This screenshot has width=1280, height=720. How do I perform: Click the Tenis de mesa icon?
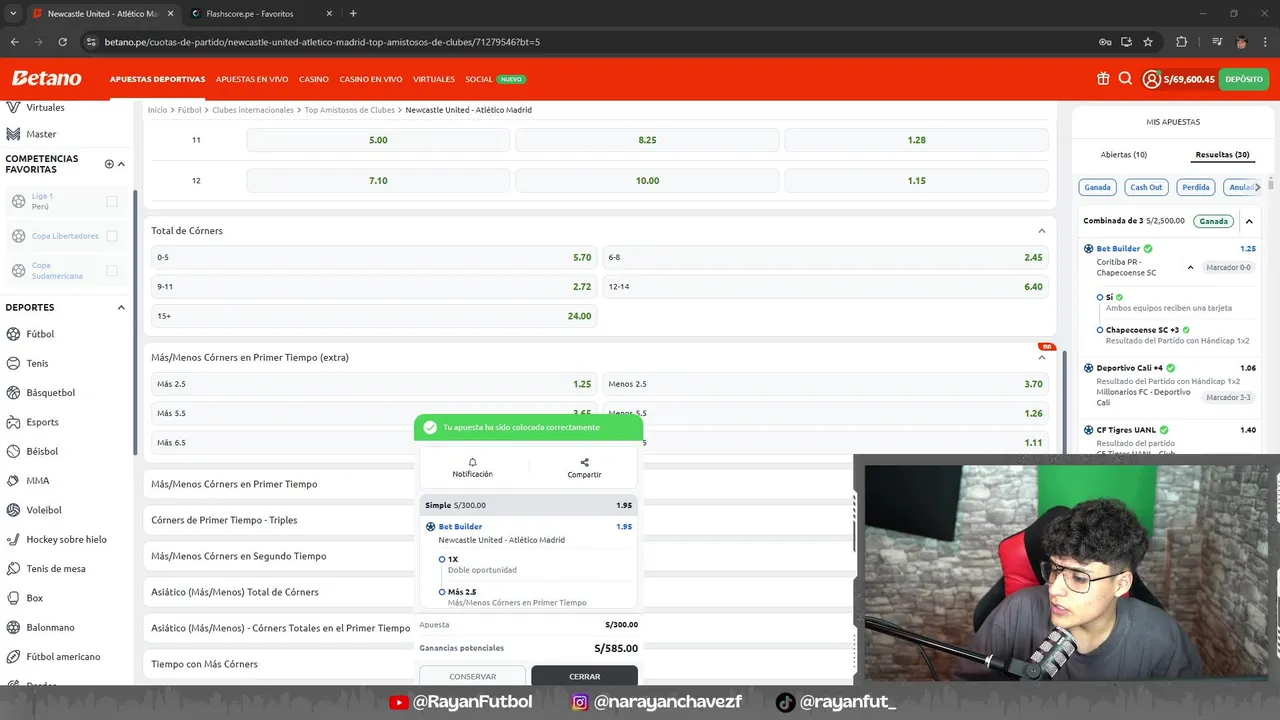pyautogui.click(x=14, y=568)
